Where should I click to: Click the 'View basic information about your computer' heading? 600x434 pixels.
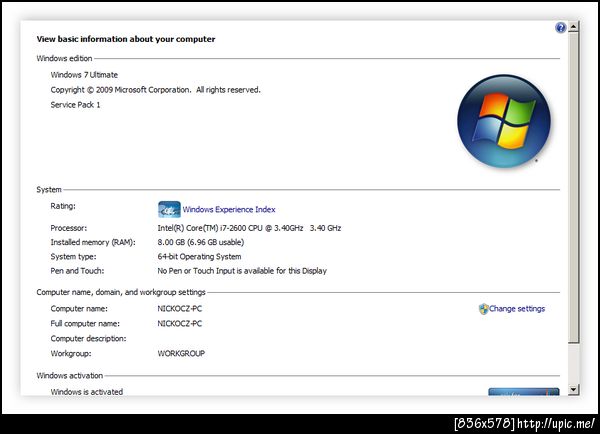click(x=126, y=39)
